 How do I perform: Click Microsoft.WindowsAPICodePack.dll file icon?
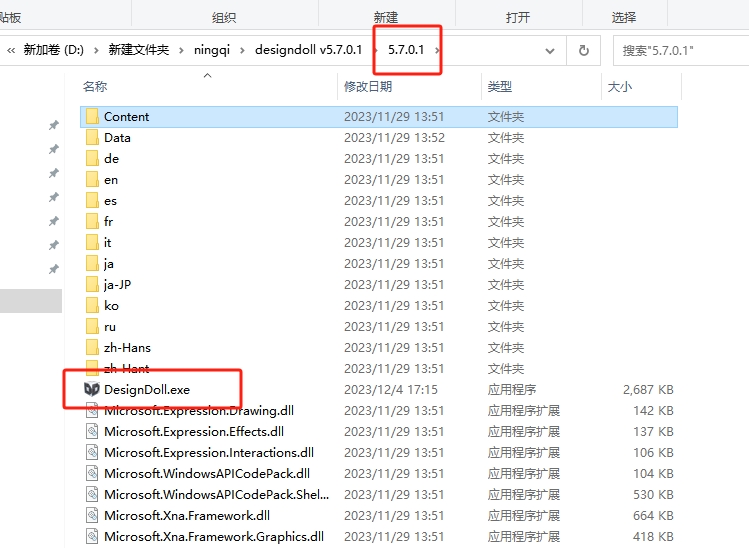pos(92,473)
